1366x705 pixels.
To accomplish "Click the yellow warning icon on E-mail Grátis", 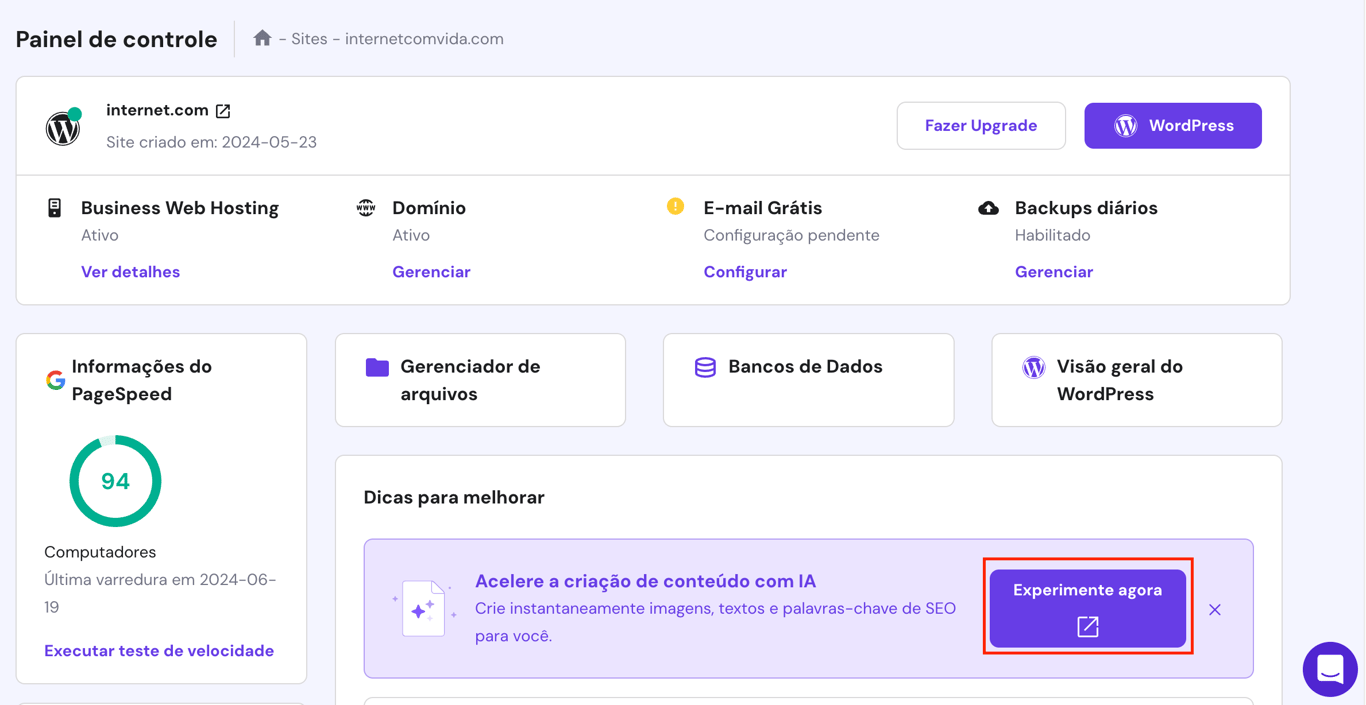I will [675, 206].
